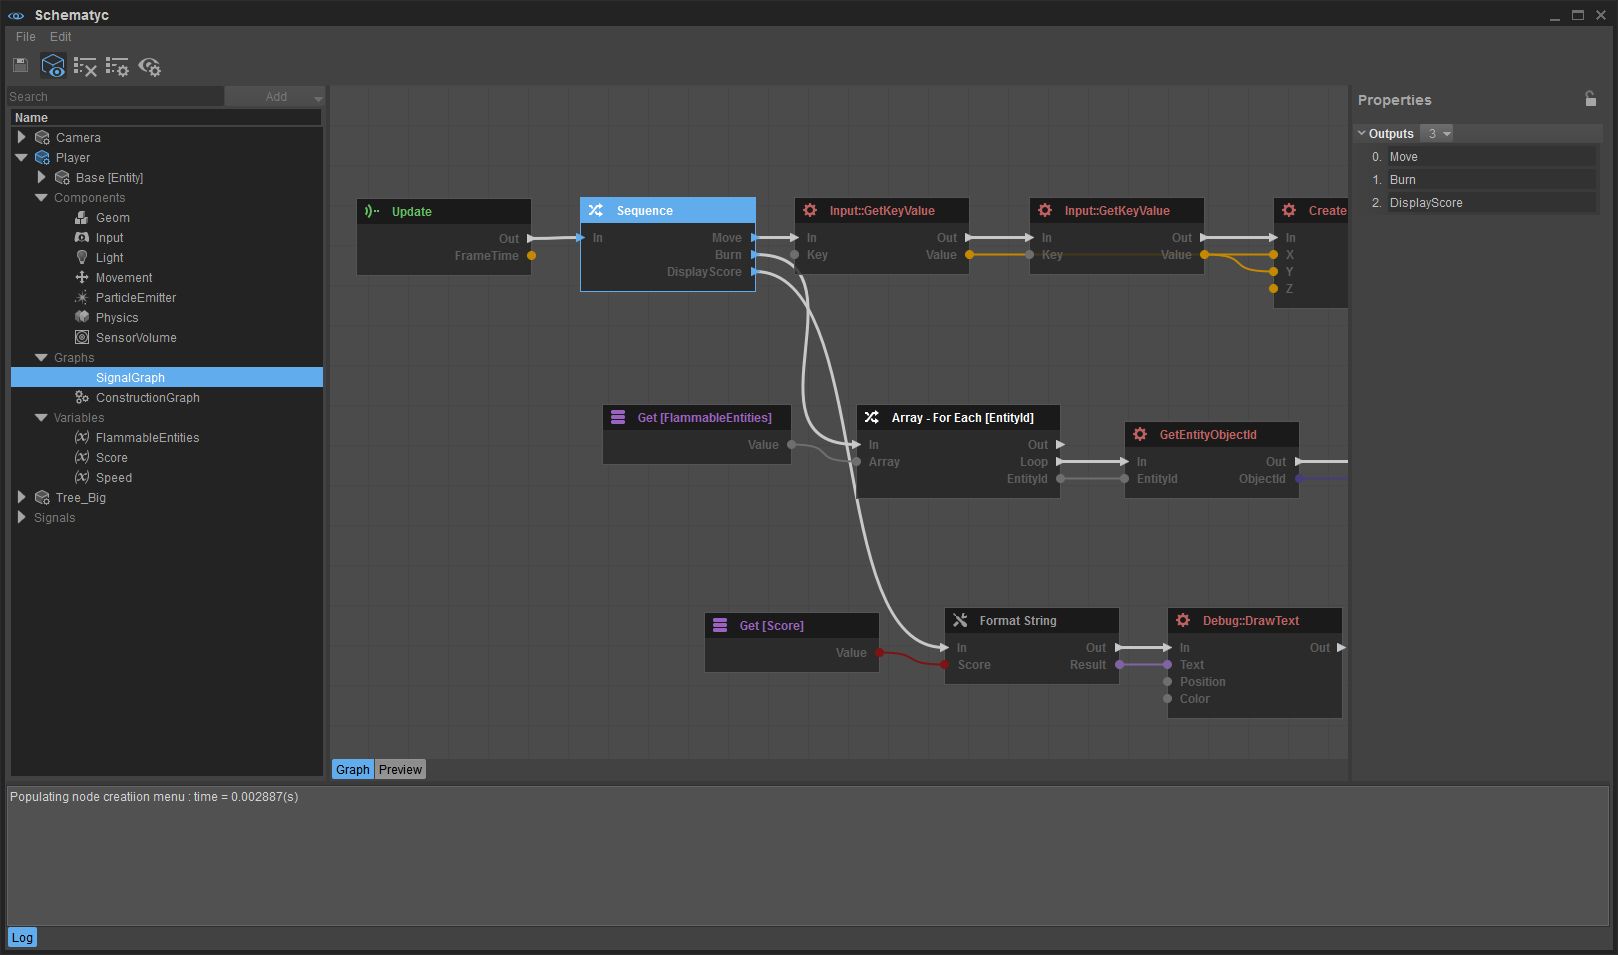Click the clear list toolbar icon
Image resolution: width=1618 pixels, height=955 pixels.
point(85,64)
